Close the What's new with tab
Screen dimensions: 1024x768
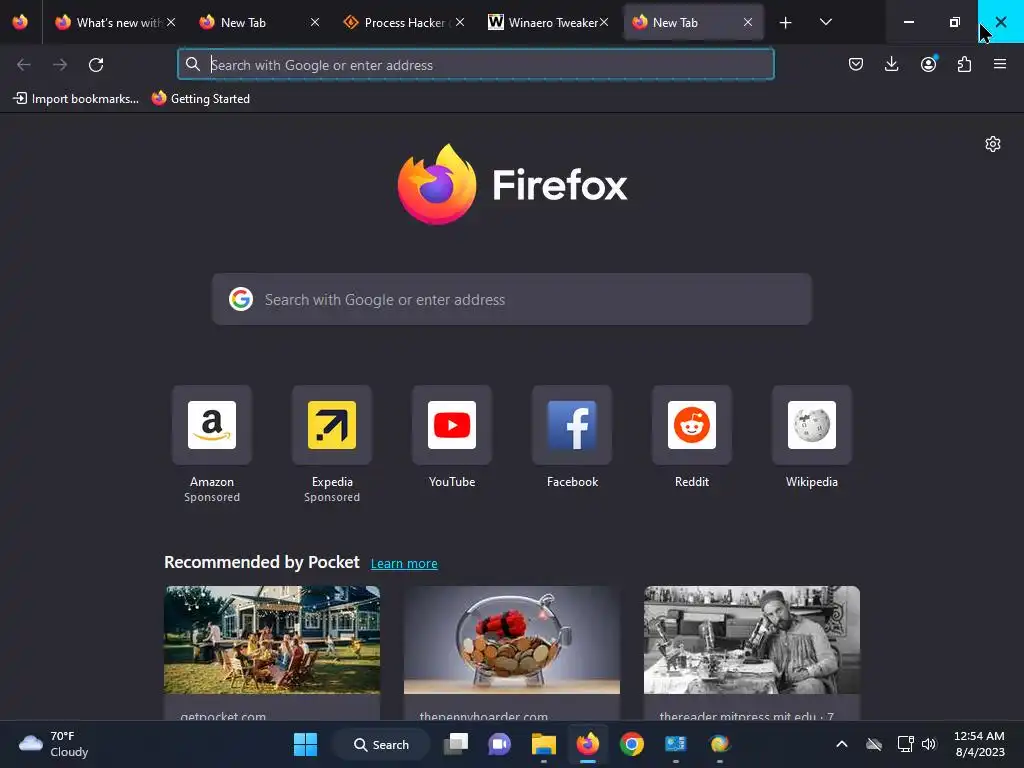170,22
